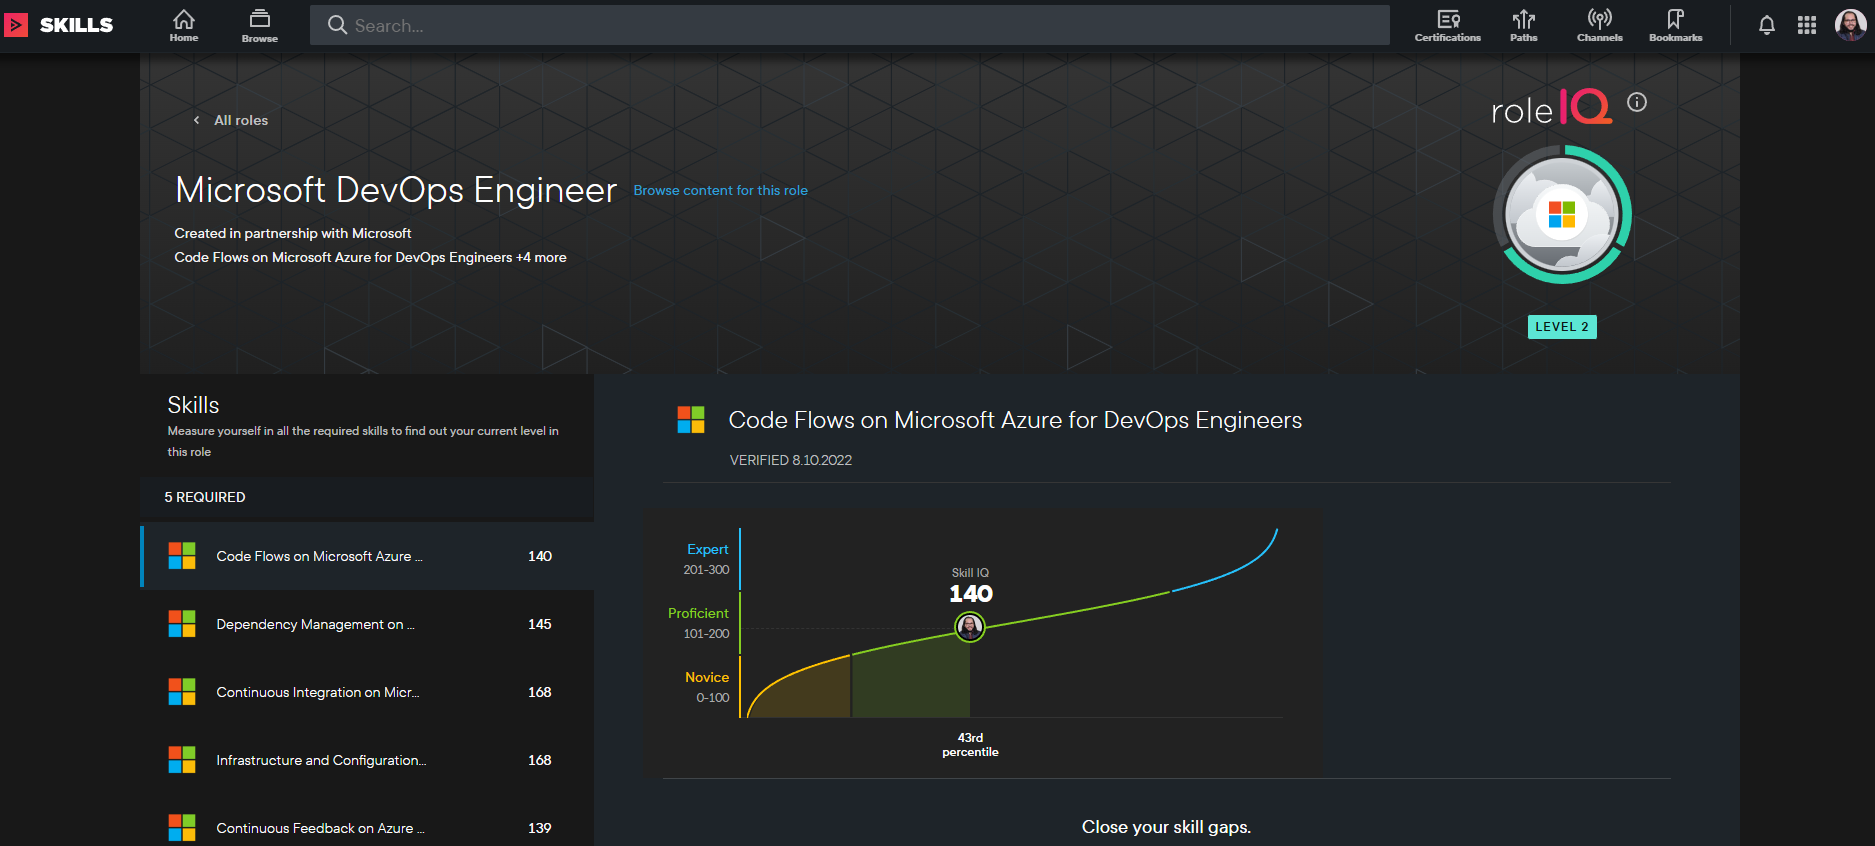Screen dimensions: 1875x846
Task: Click score 139 for Continuous Feedback
Action: [540, 828]
